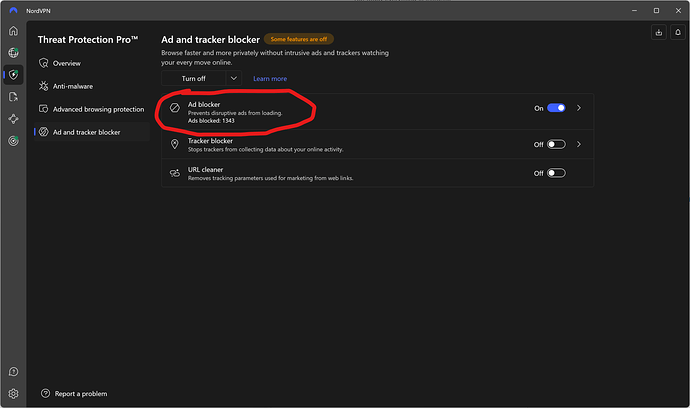Screen dimensions: 690x408
Task: Open the Dark Web Monitor target icon
Action: (14, 141)
